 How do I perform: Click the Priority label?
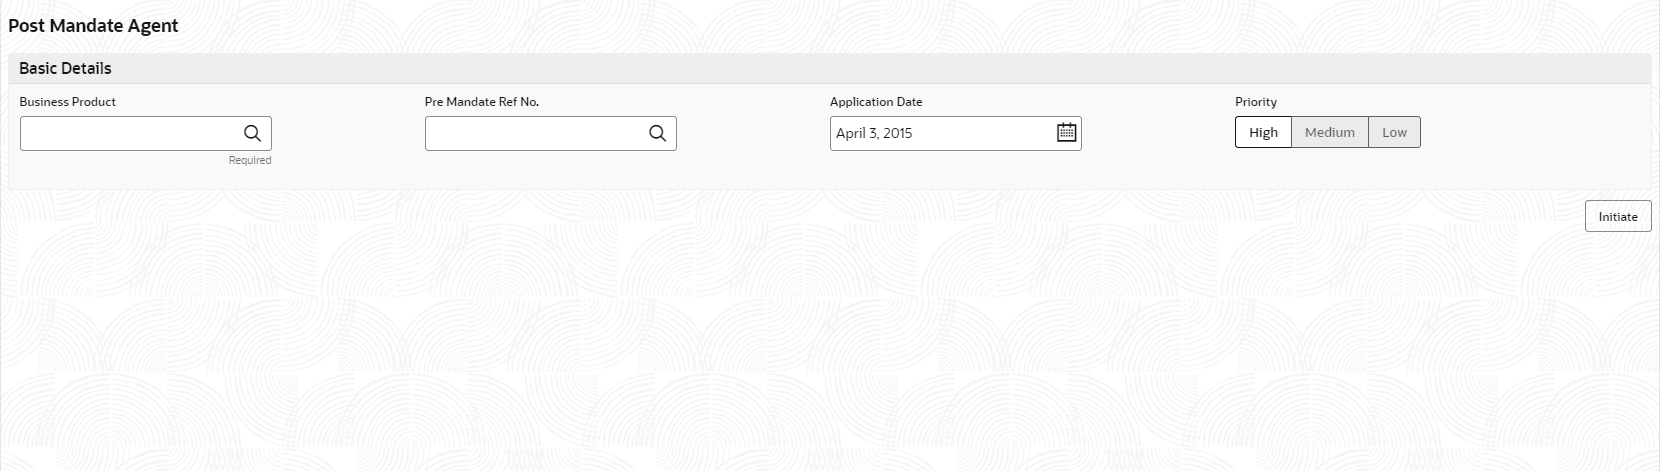tap(1255, 102)
